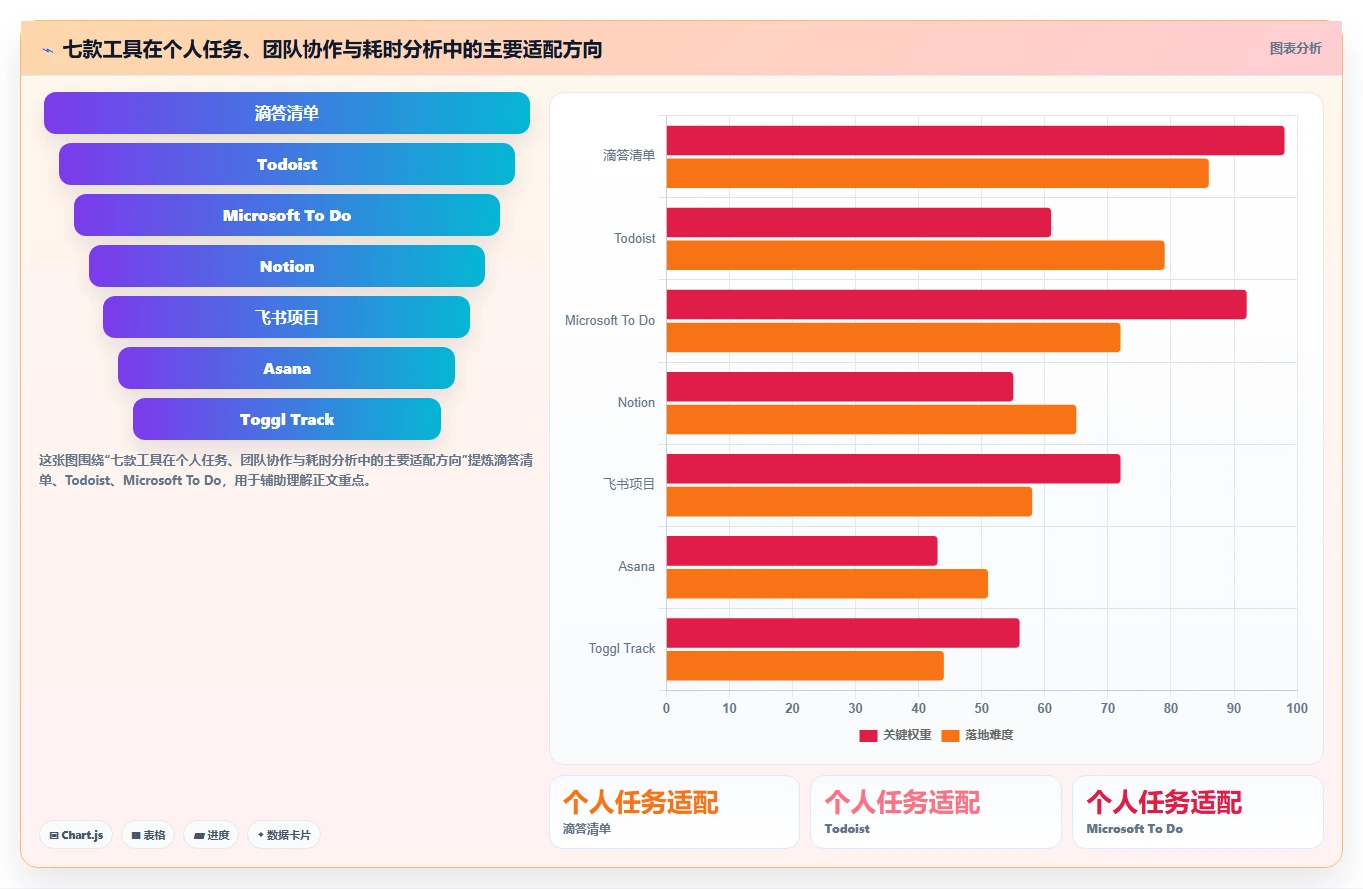
Task: Click the Asana y-axis label
Action: (637, 566)
